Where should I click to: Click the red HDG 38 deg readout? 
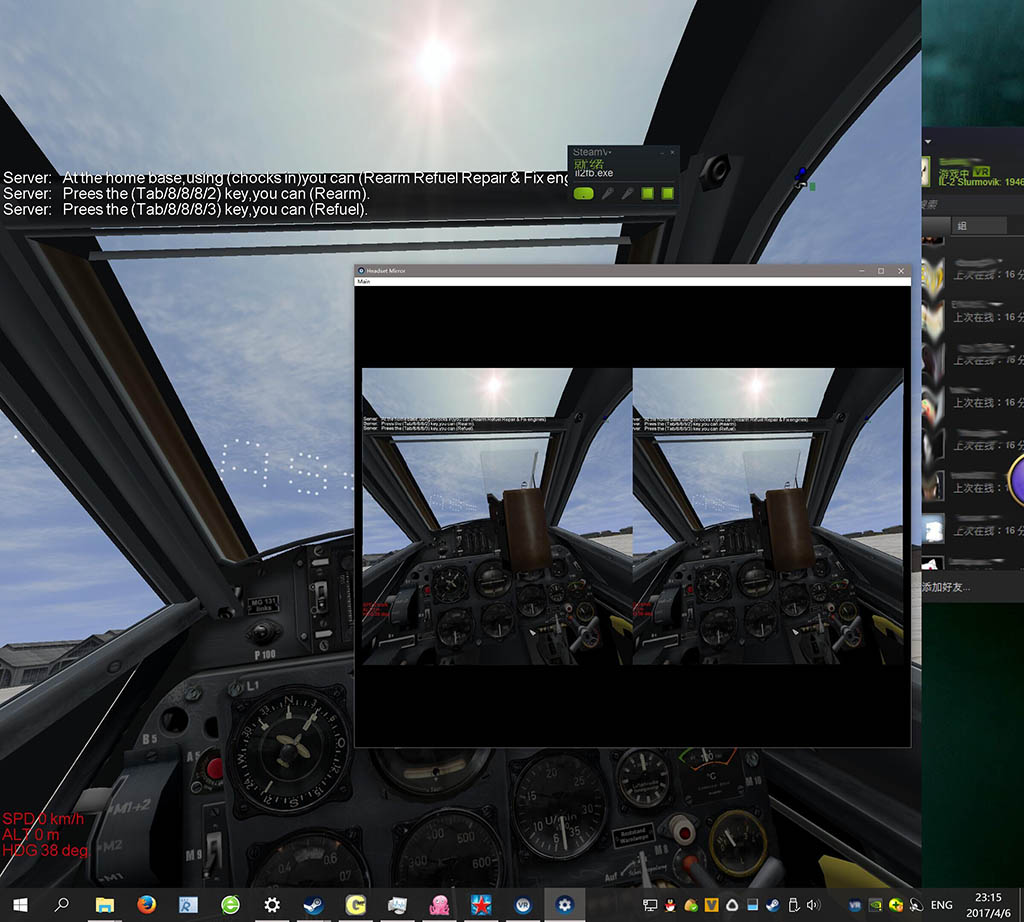point(46,850)
